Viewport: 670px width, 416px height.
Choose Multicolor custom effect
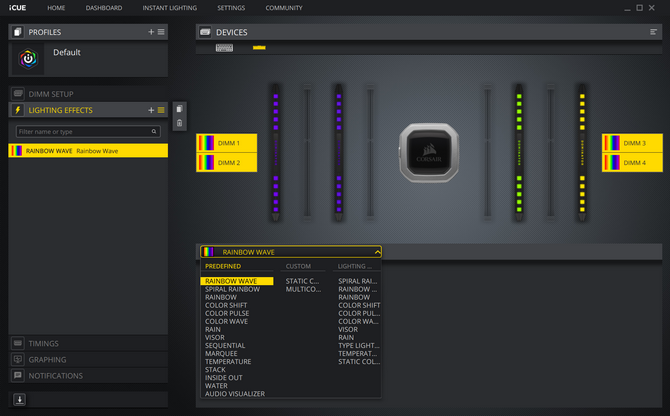coord(303,289)
